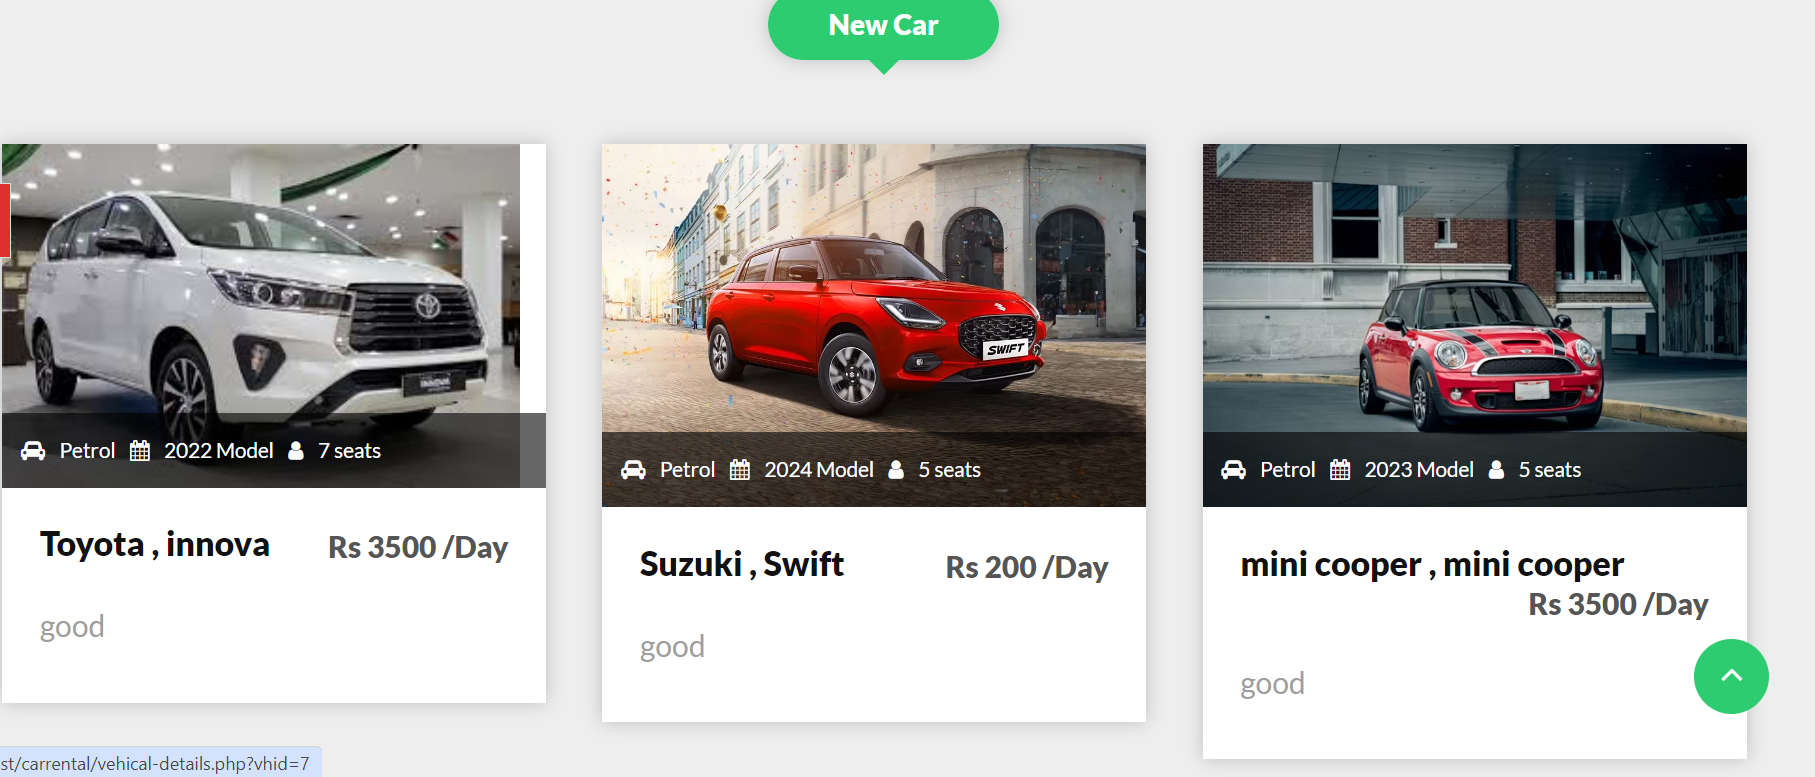
Task: Click the car icon on the mini cooper card
Action: (x=1233, y=470)
